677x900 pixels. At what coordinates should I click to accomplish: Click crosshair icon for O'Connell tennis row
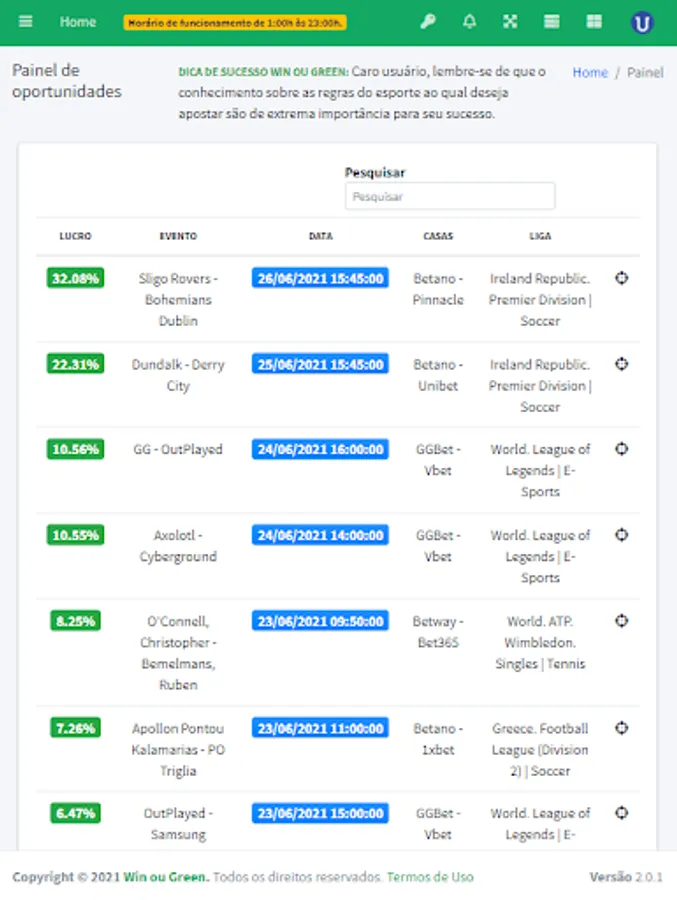click(621, 621)
